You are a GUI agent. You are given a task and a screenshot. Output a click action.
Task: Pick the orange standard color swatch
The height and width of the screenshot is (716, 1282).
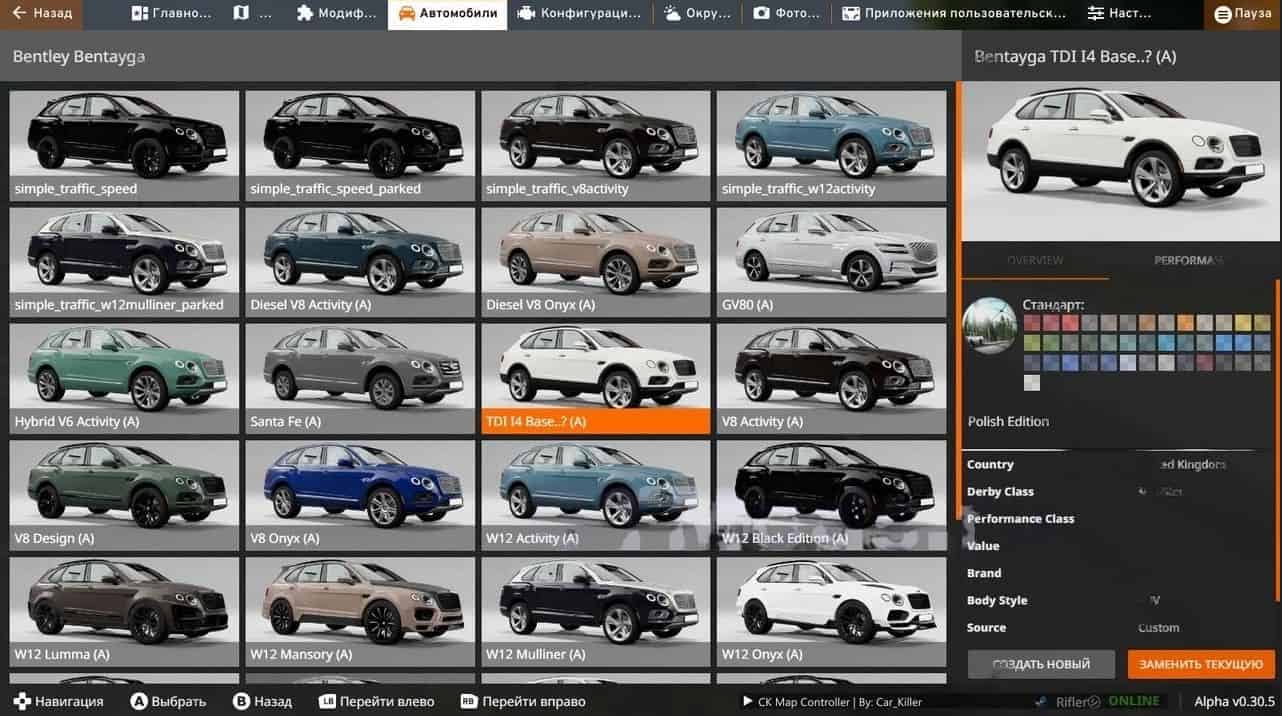coord(1185,323)
